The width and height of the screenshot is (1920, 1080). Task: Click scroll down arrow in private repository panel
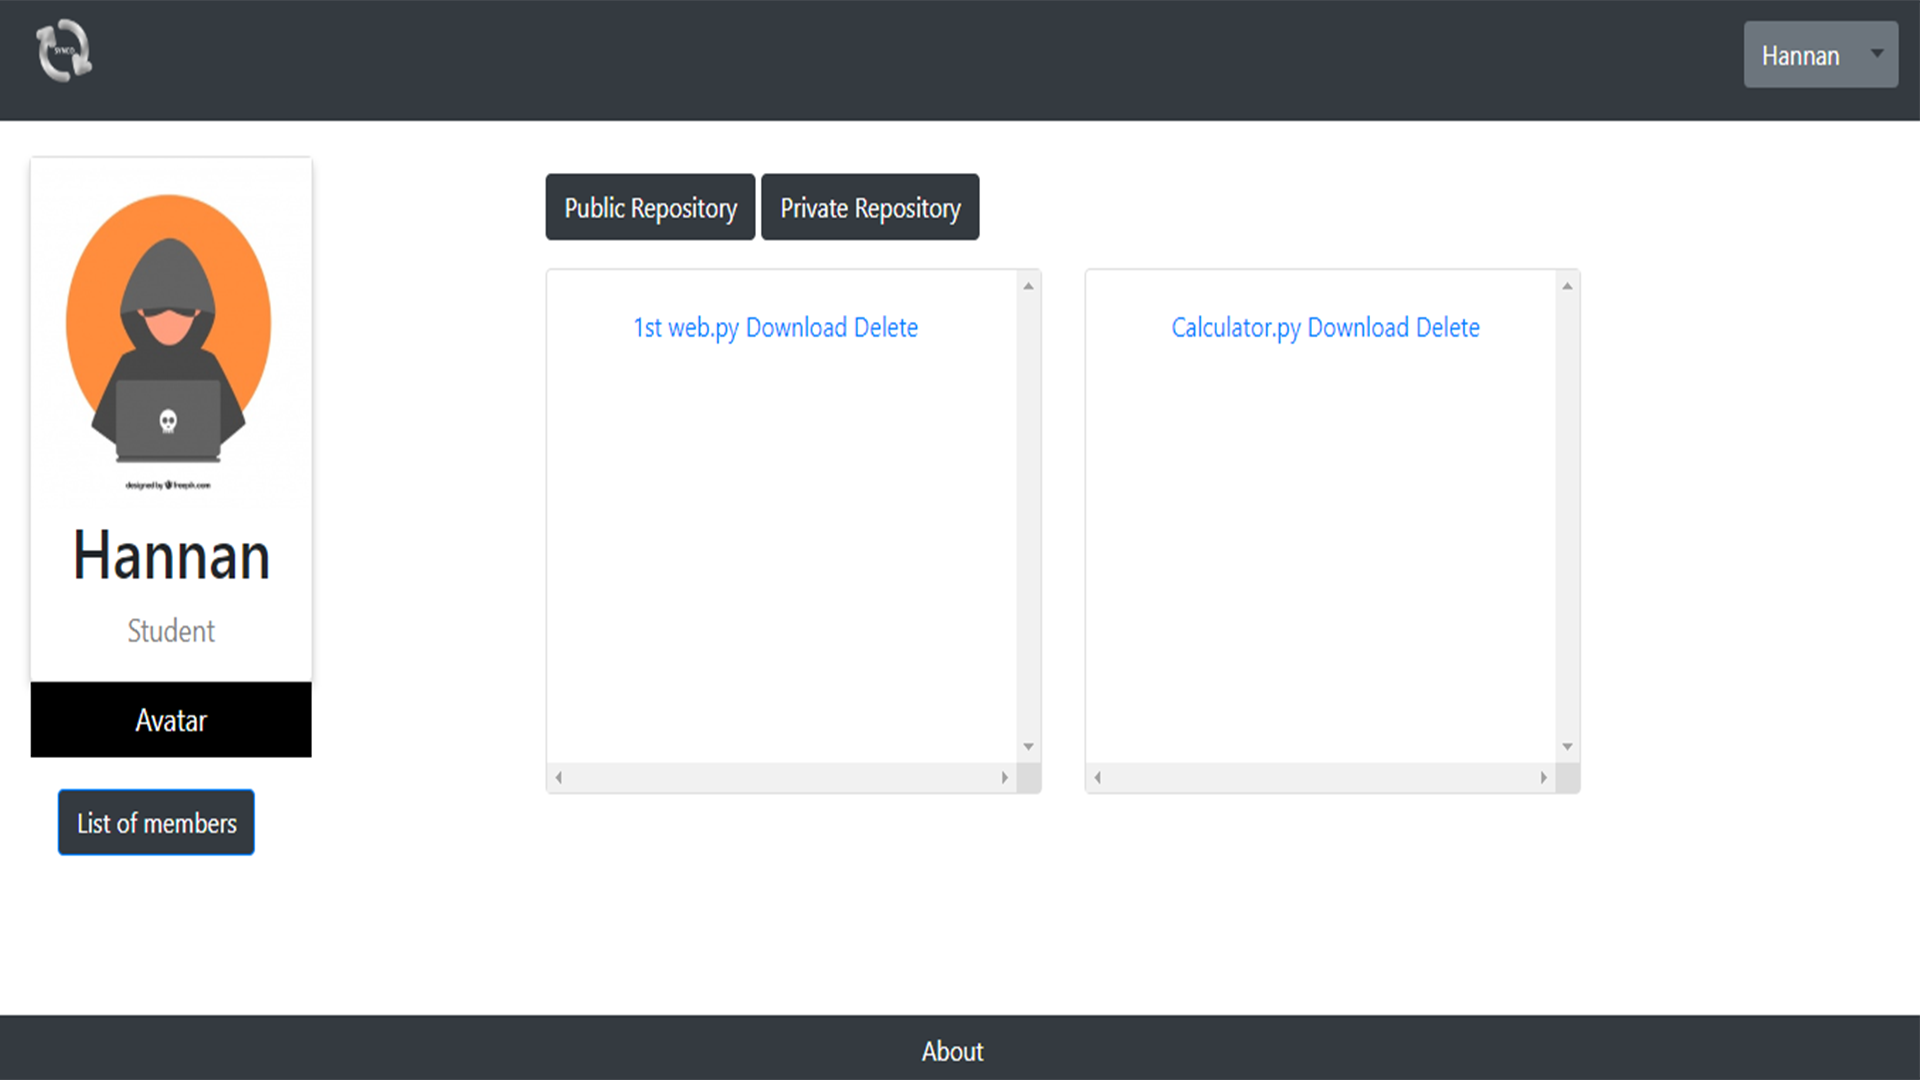(1567, 747)
